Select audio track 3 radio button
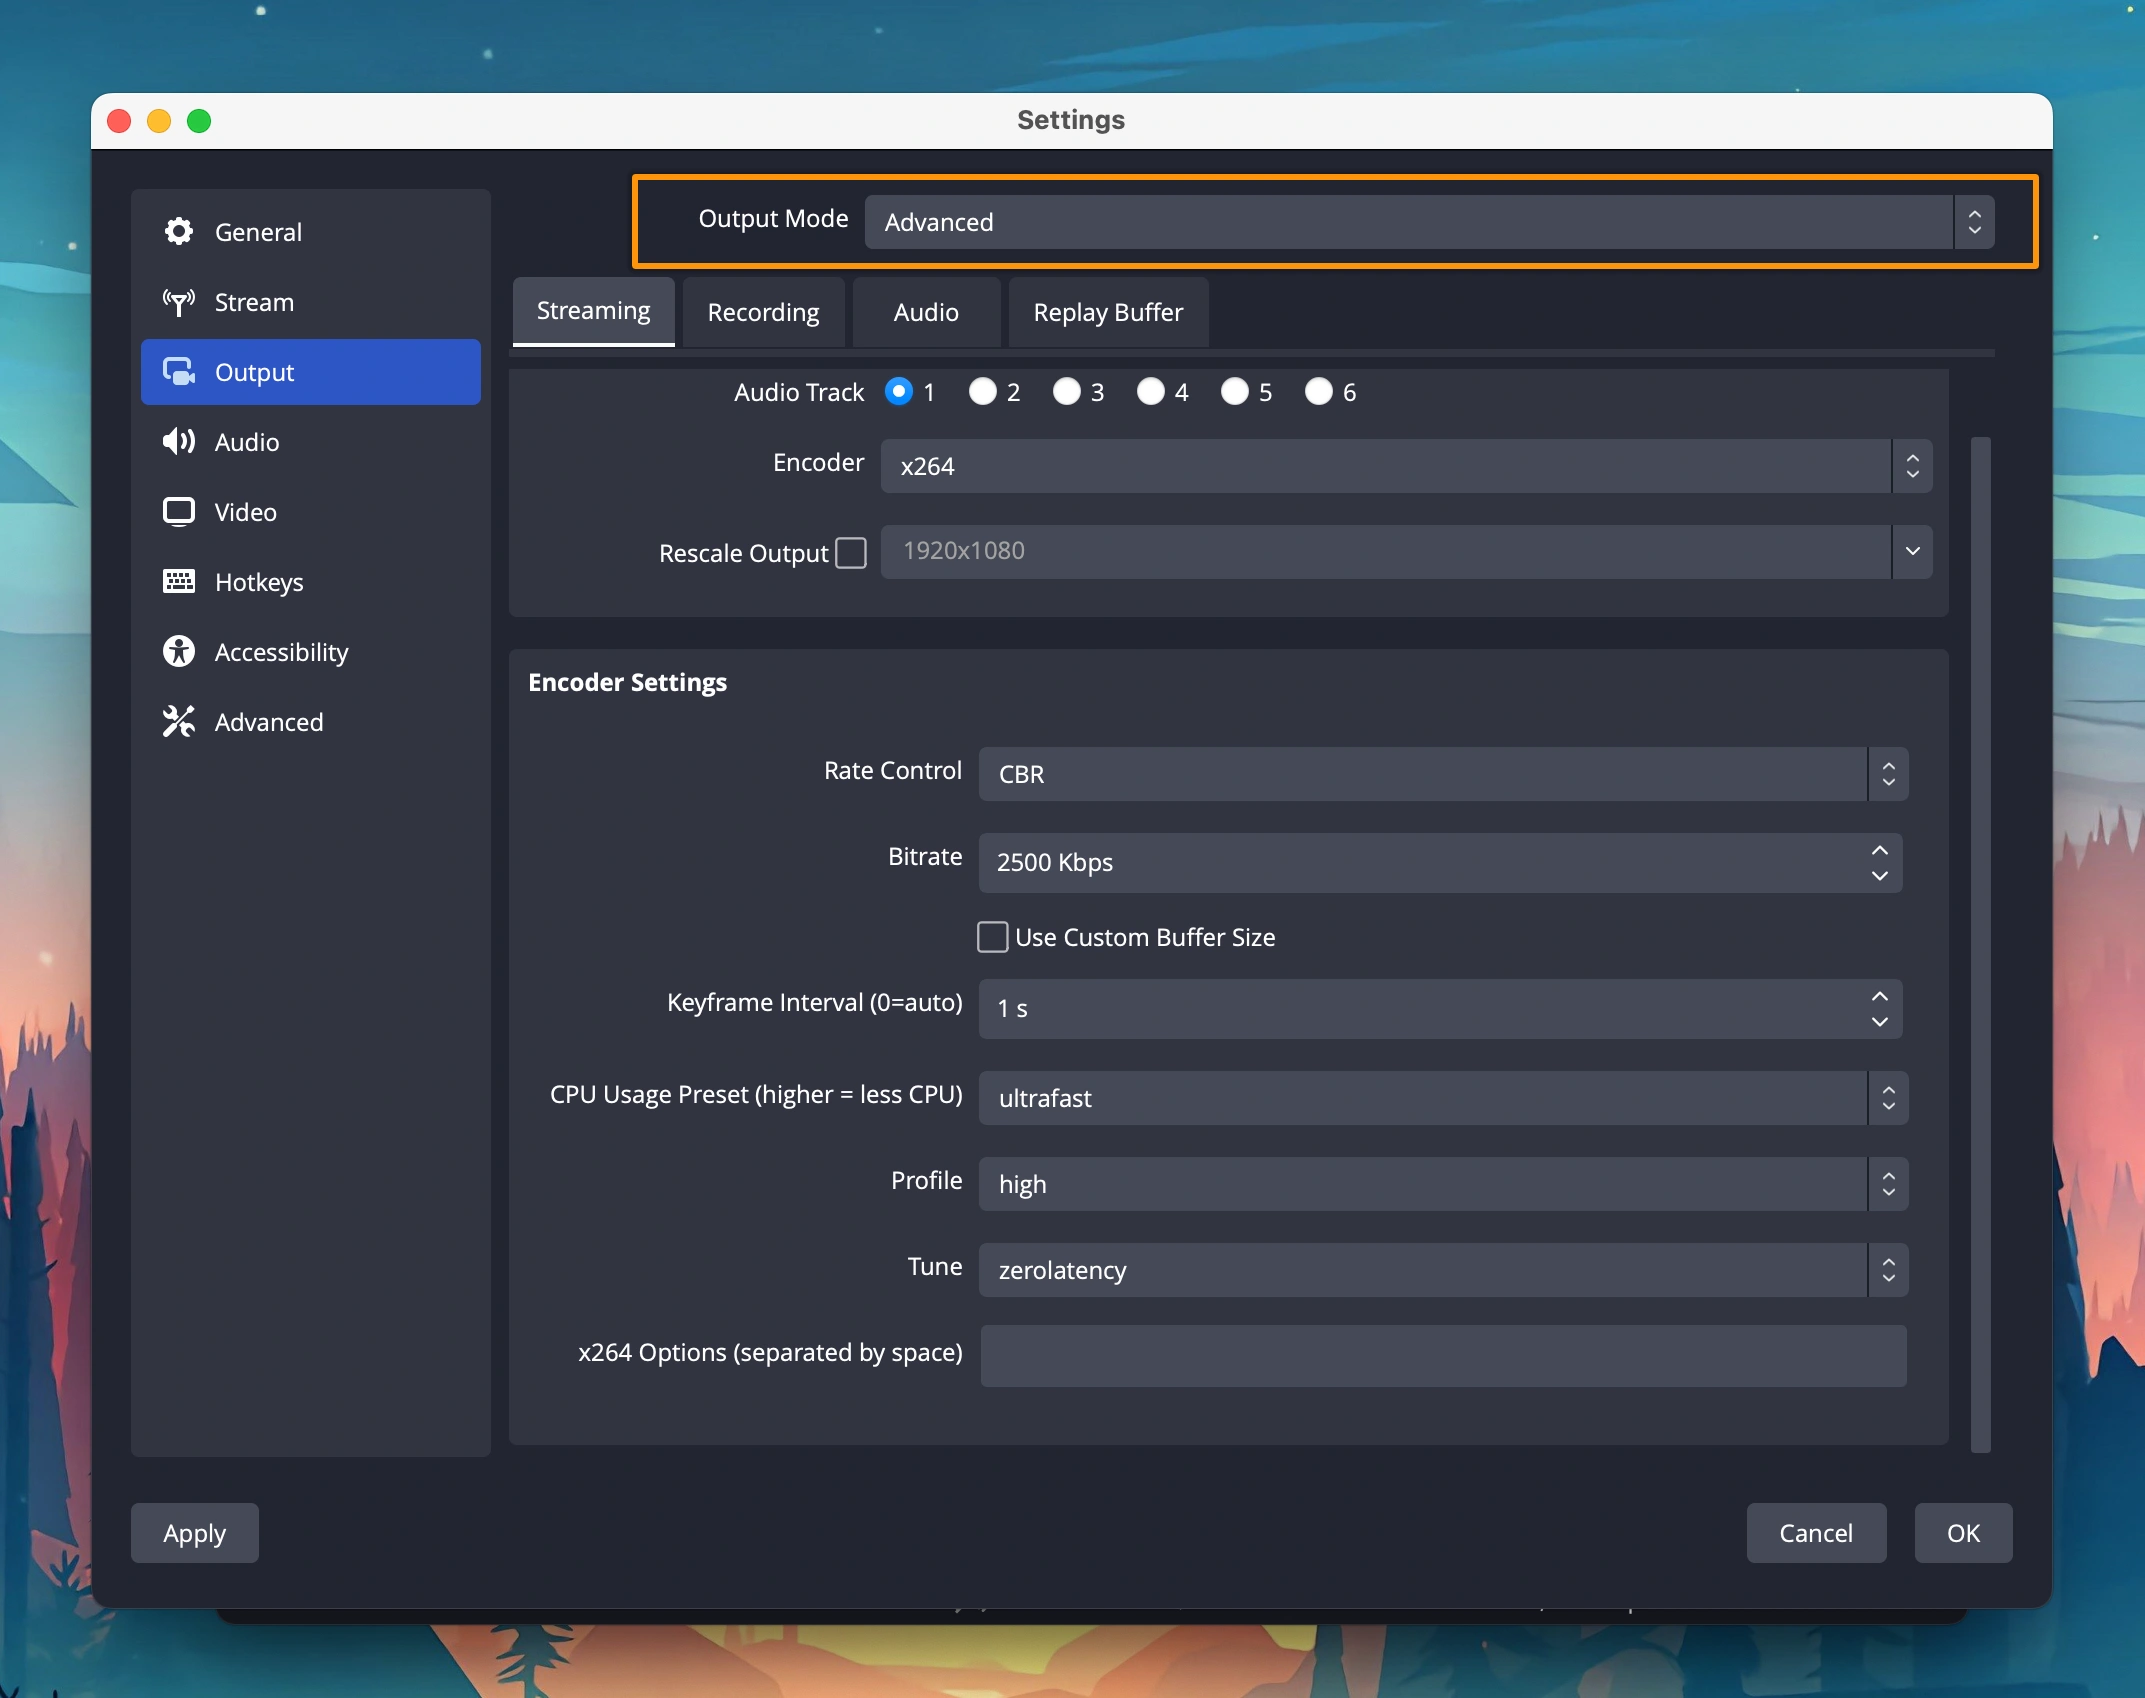Screen dimensions: 2145x1698 [1067, 391]
